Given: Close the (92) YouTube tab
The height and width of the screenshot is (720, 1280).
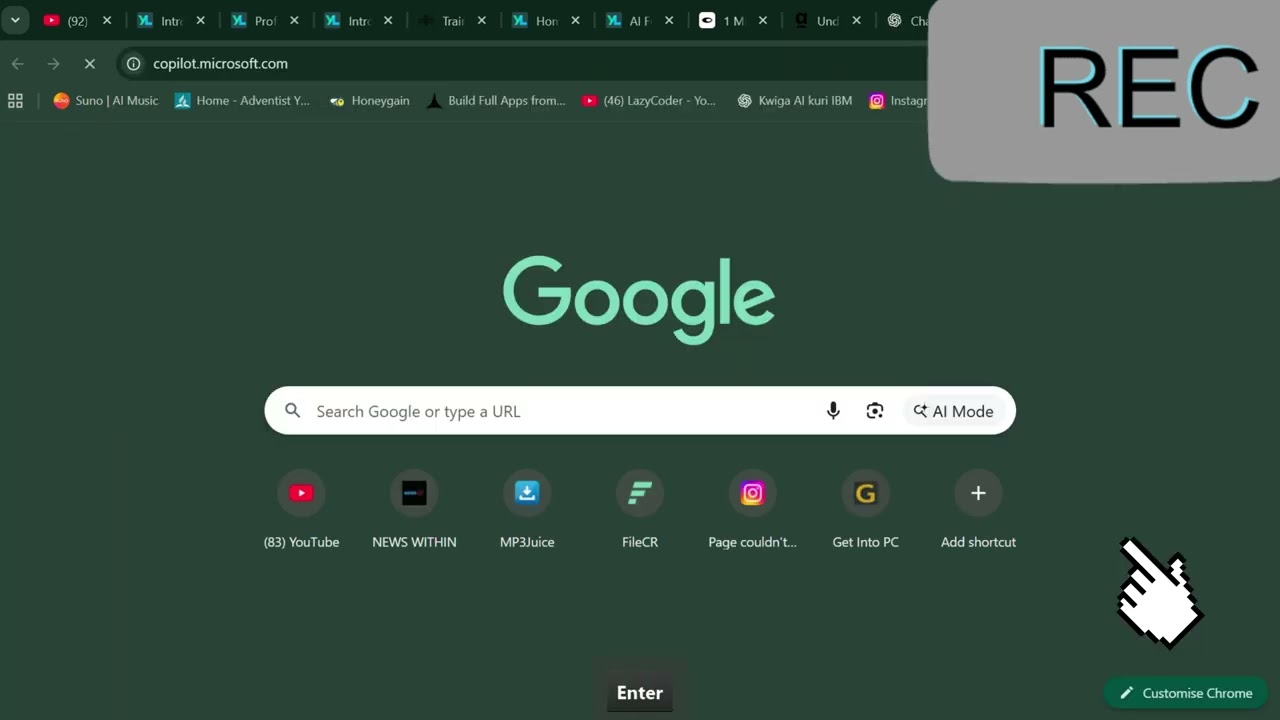Looking at the screenshot, I should pos(107,20).
